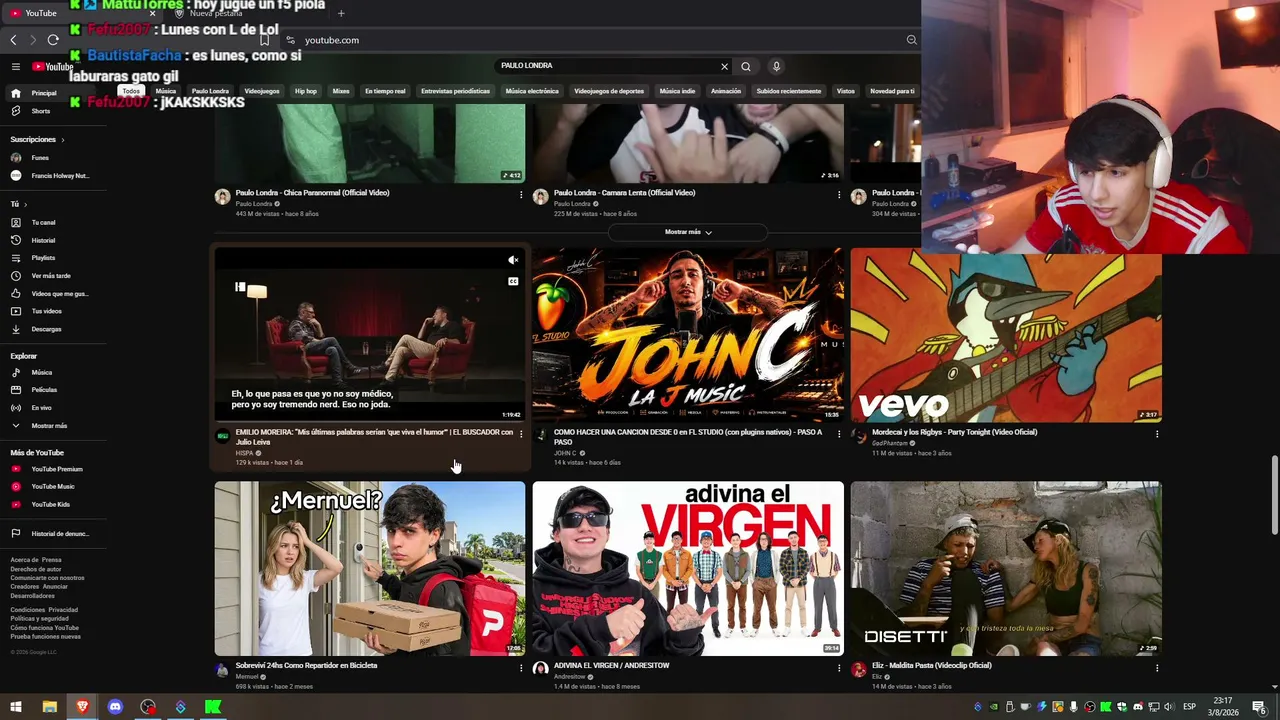1280x720 pixels.
Task: Open Discord from the taskbar
Action: (x=115, y=707)
